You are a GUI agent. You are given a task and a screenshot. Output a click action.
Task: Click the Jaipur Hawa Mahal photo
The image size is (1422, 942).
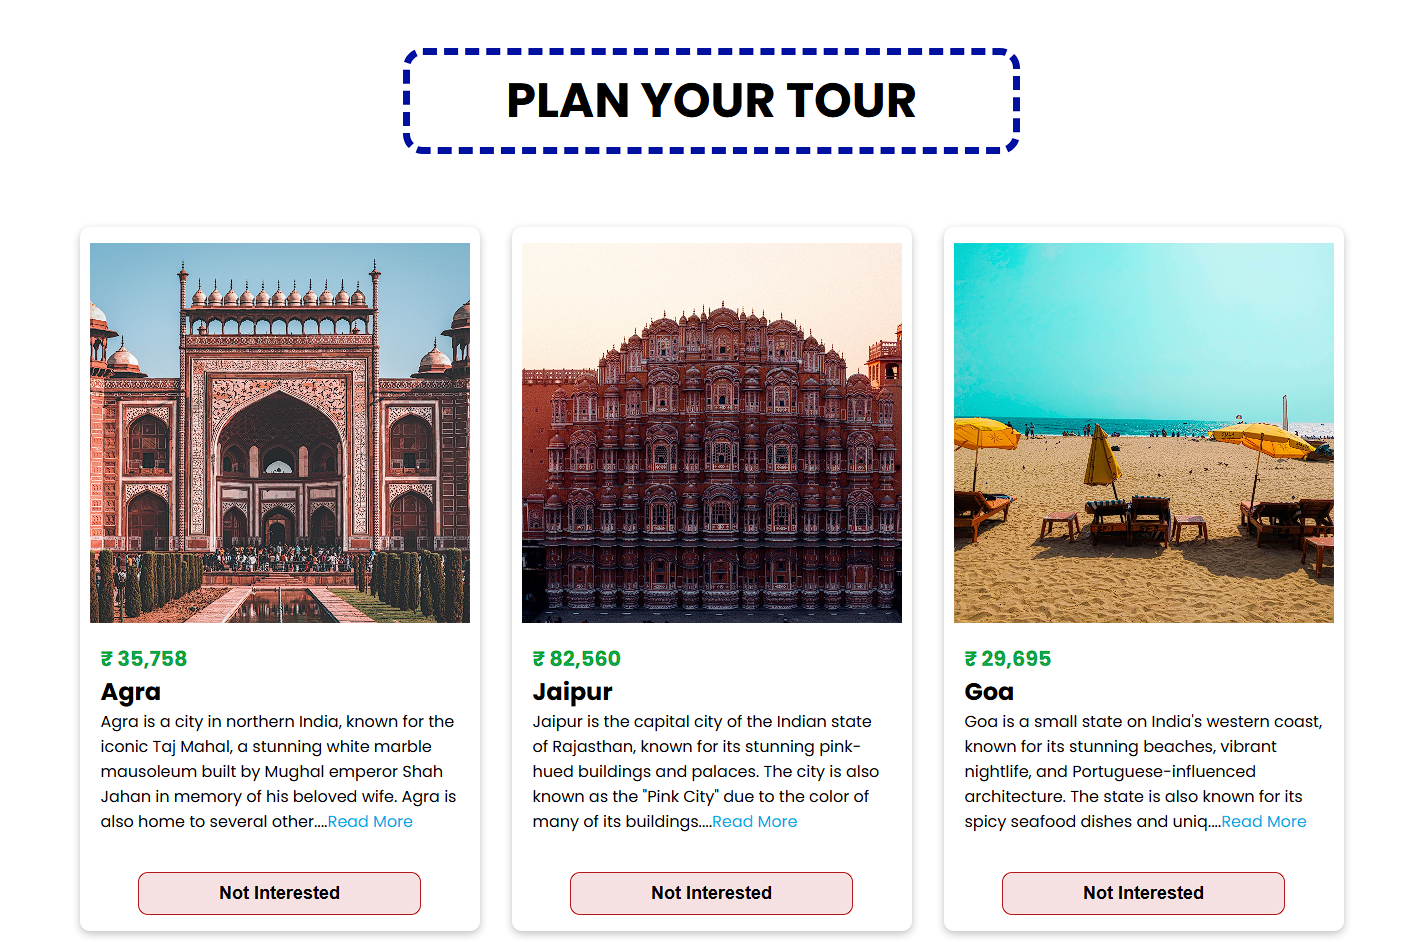tap(712, 433)
